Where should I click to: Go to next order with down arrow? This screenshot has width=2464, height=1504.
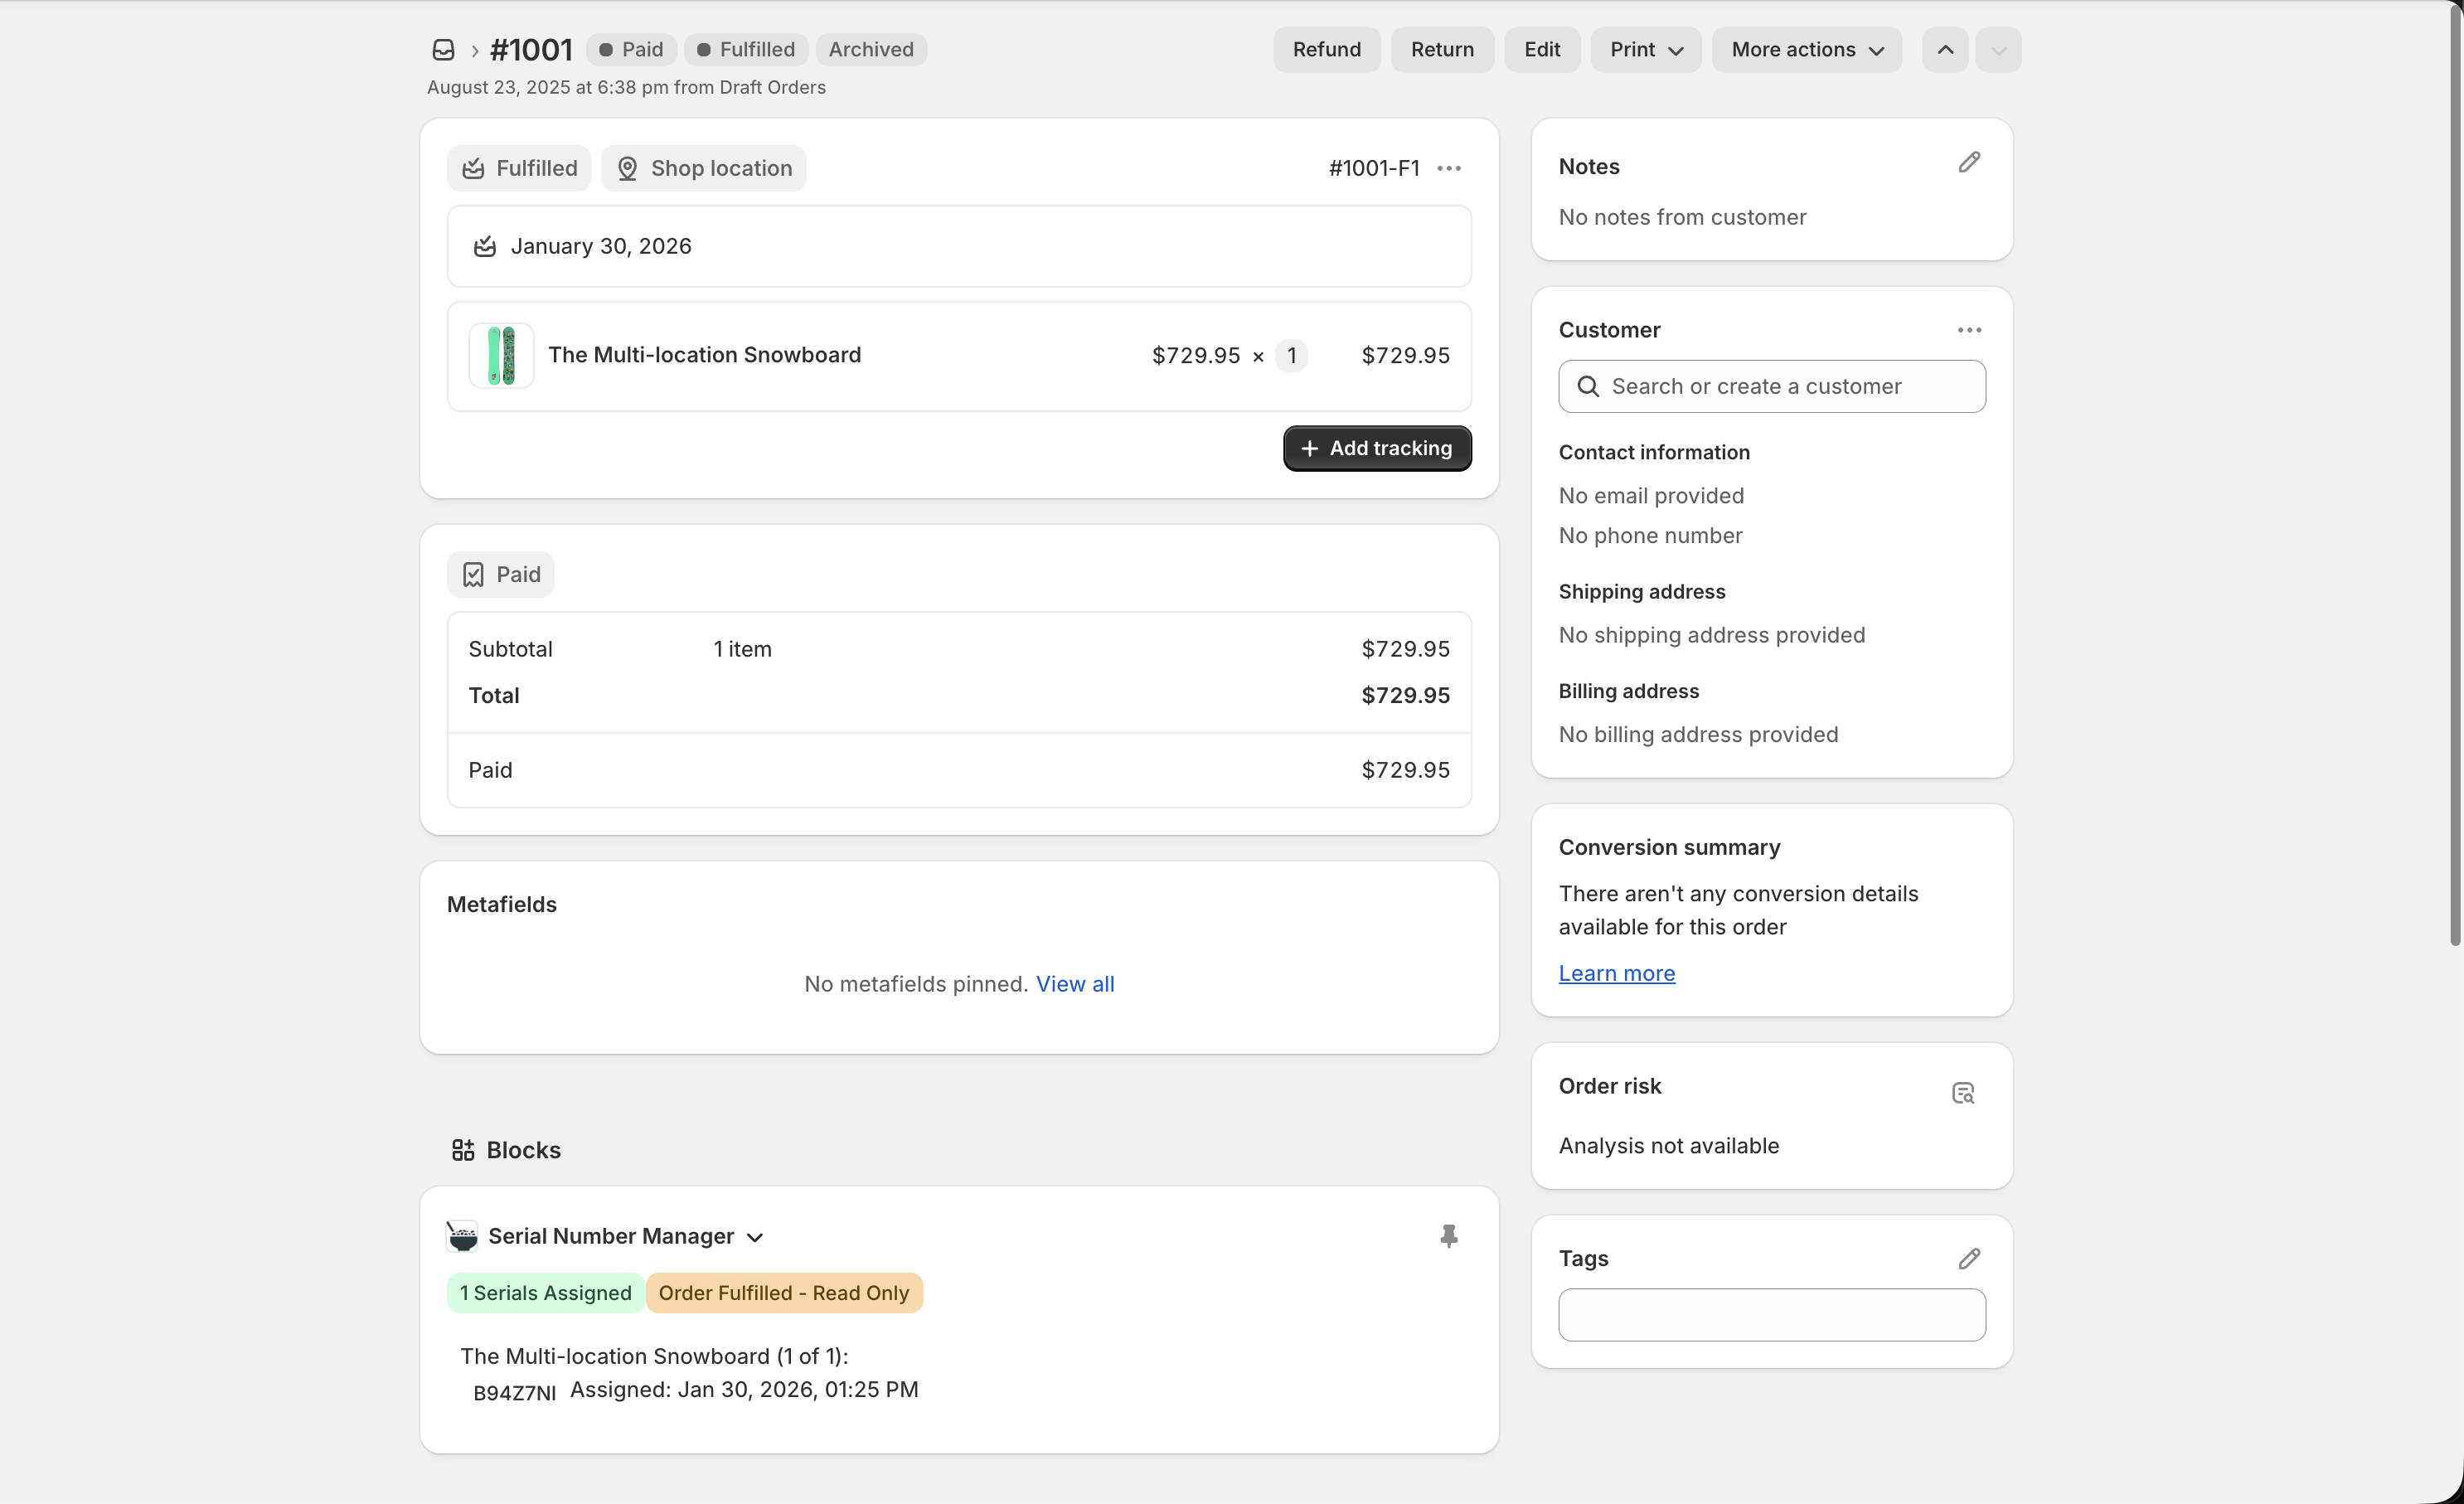coord(1998,49)
